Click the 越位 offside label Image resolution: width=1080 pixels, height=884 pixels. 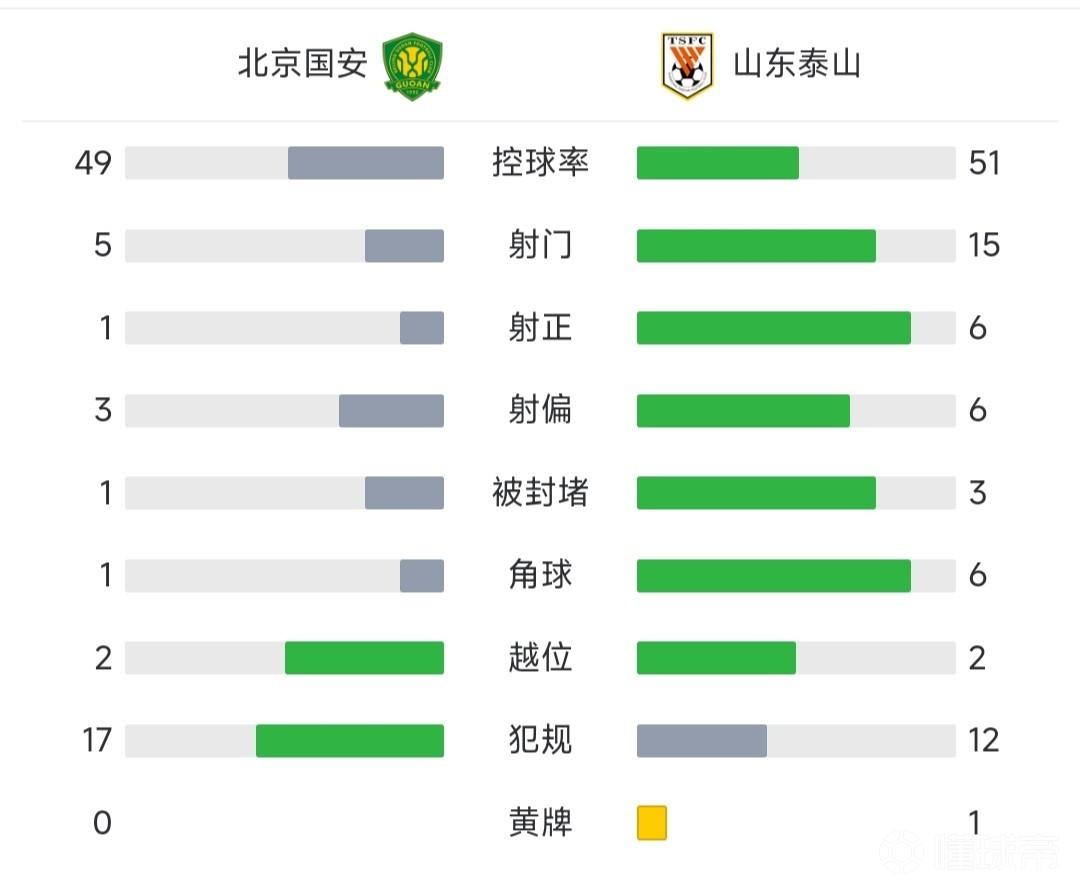(540, 658)
